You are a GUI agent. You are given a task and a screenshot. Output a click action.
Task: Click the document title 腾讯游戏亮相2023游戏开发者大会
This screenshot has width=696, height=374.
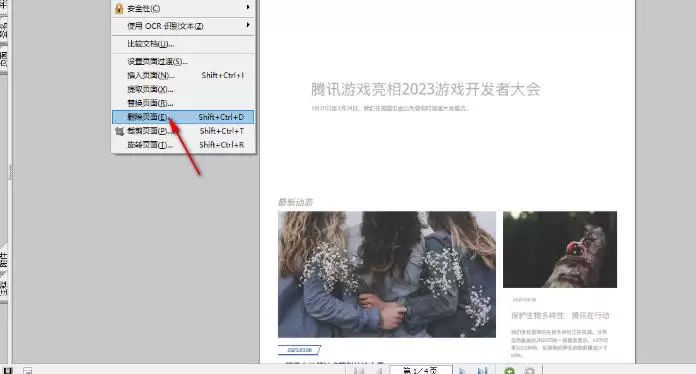click(426, 89)
